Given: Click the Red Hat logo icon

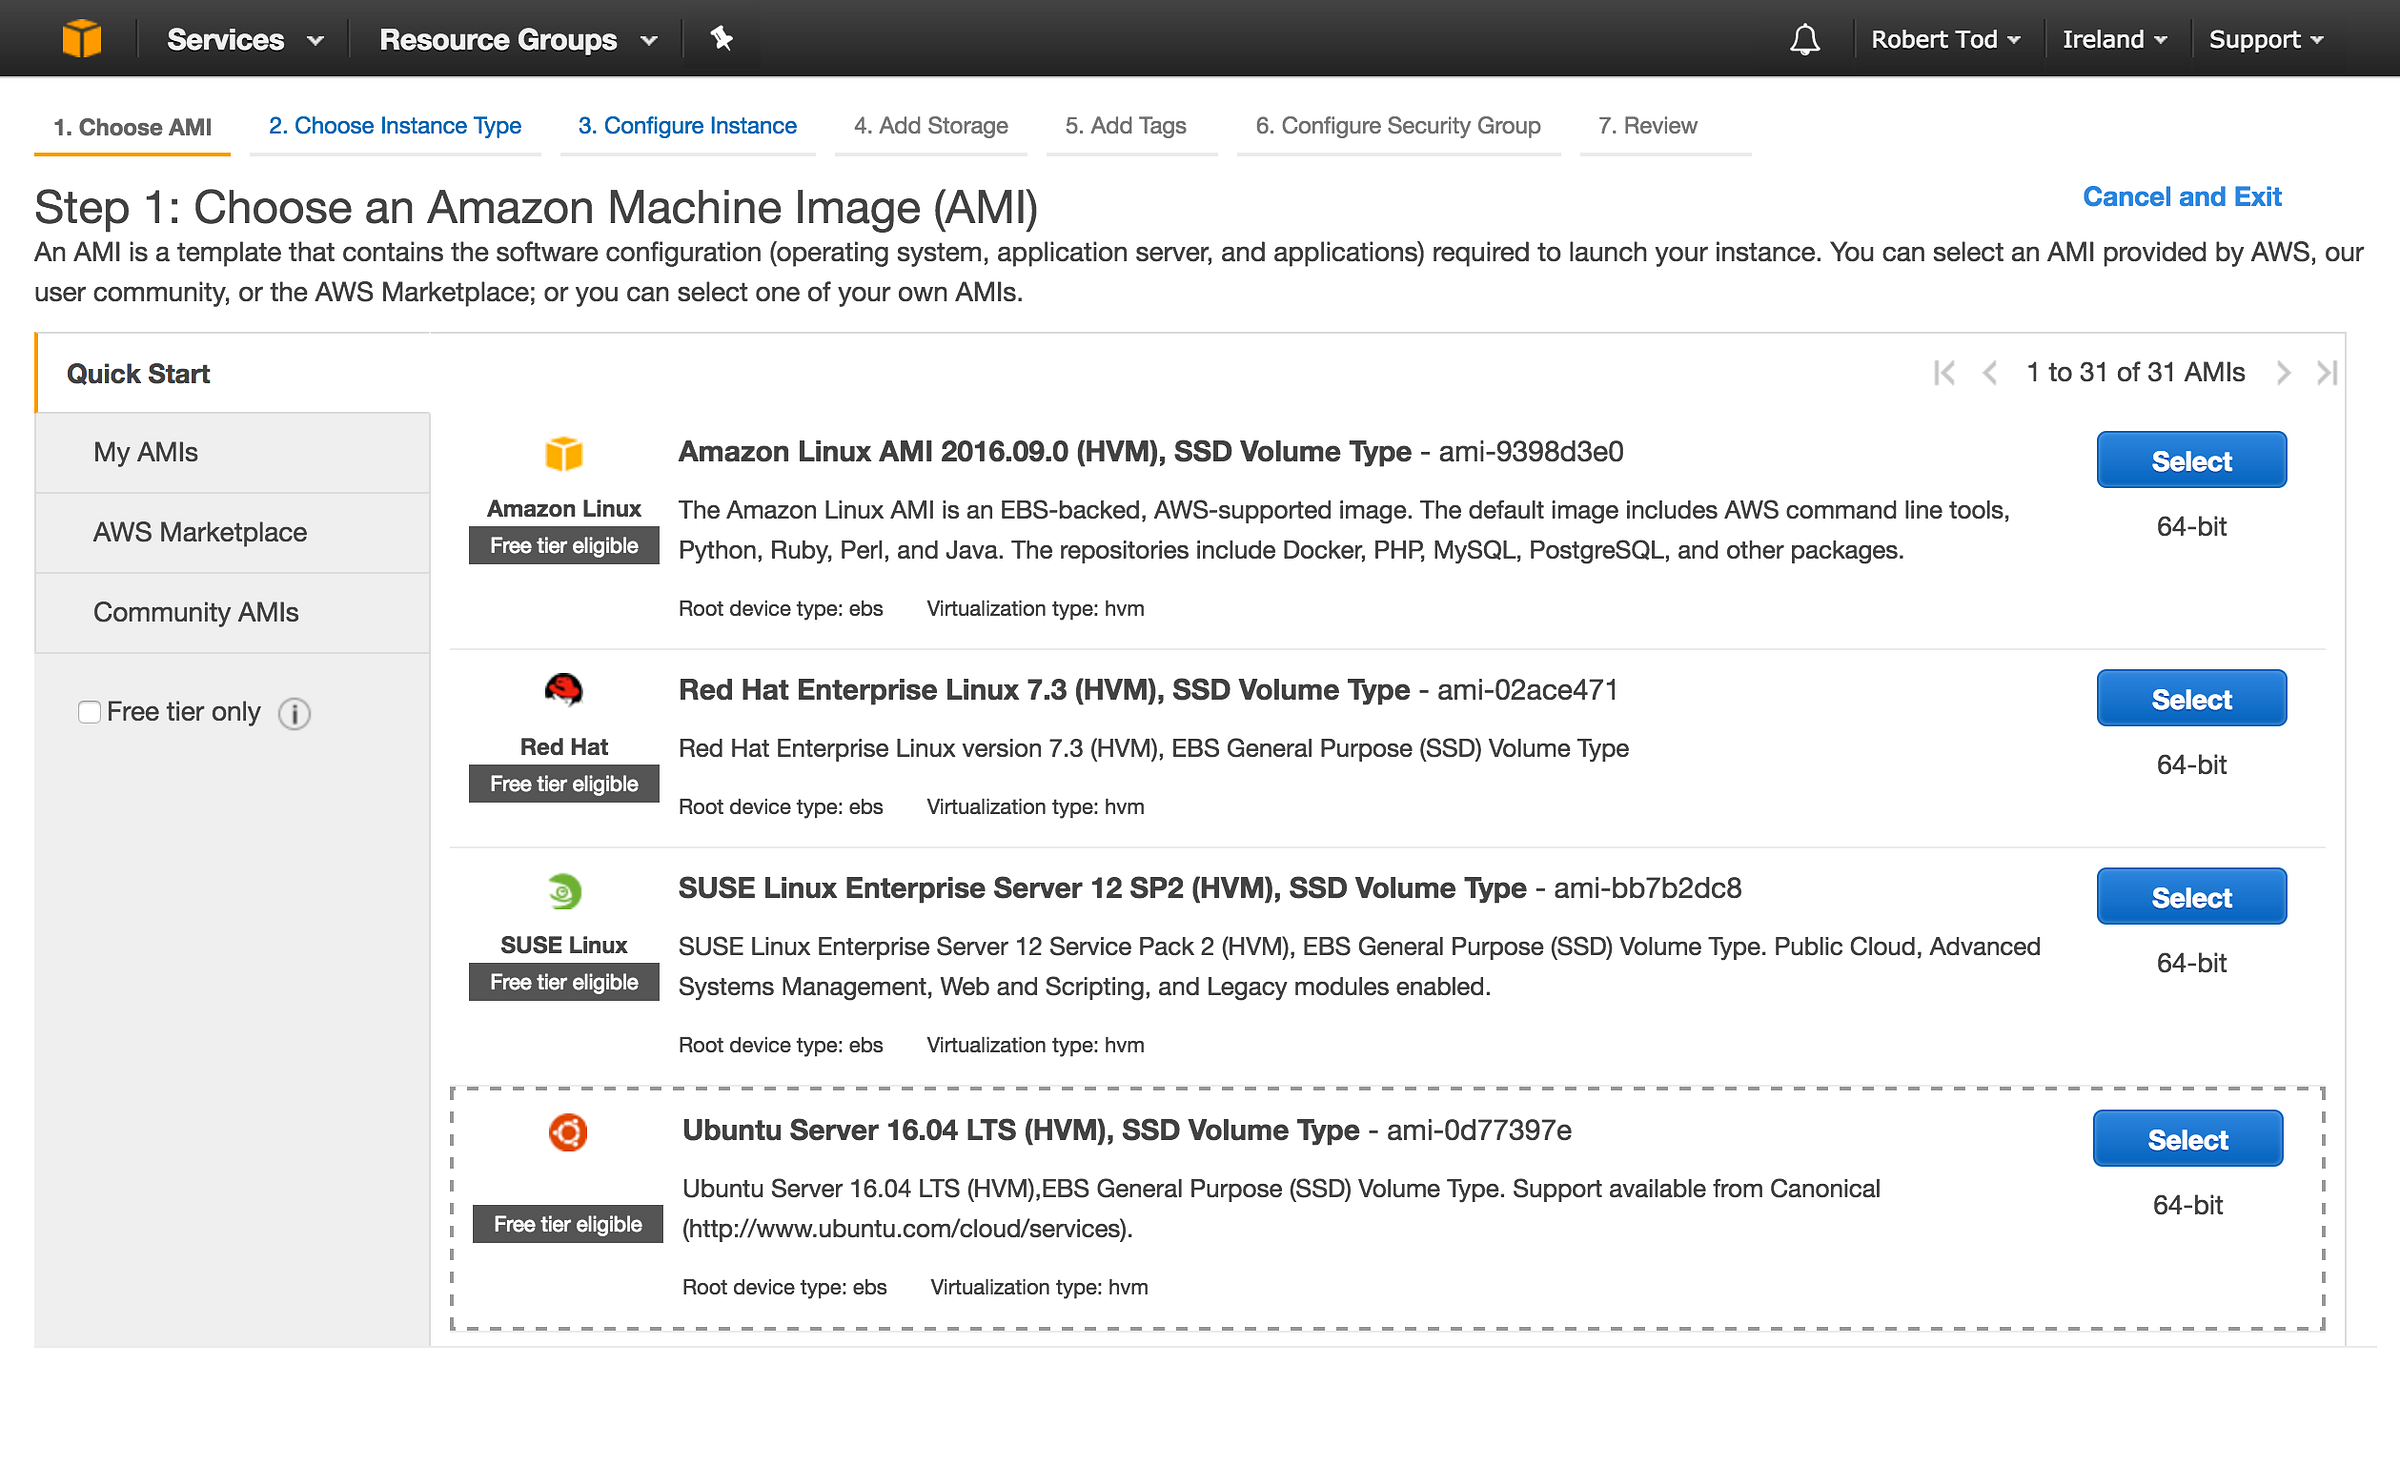Looking at the screenshot, I should click(x=564, y=690).
